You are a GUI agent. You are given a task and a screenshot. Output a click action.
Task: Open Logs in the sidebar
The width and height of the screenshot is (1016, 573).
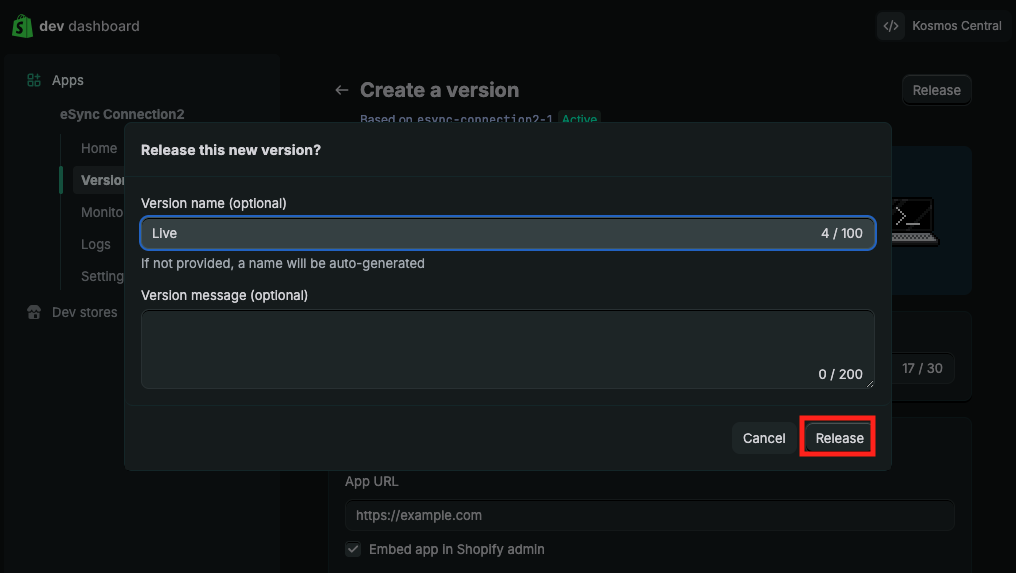click(96, 244)
